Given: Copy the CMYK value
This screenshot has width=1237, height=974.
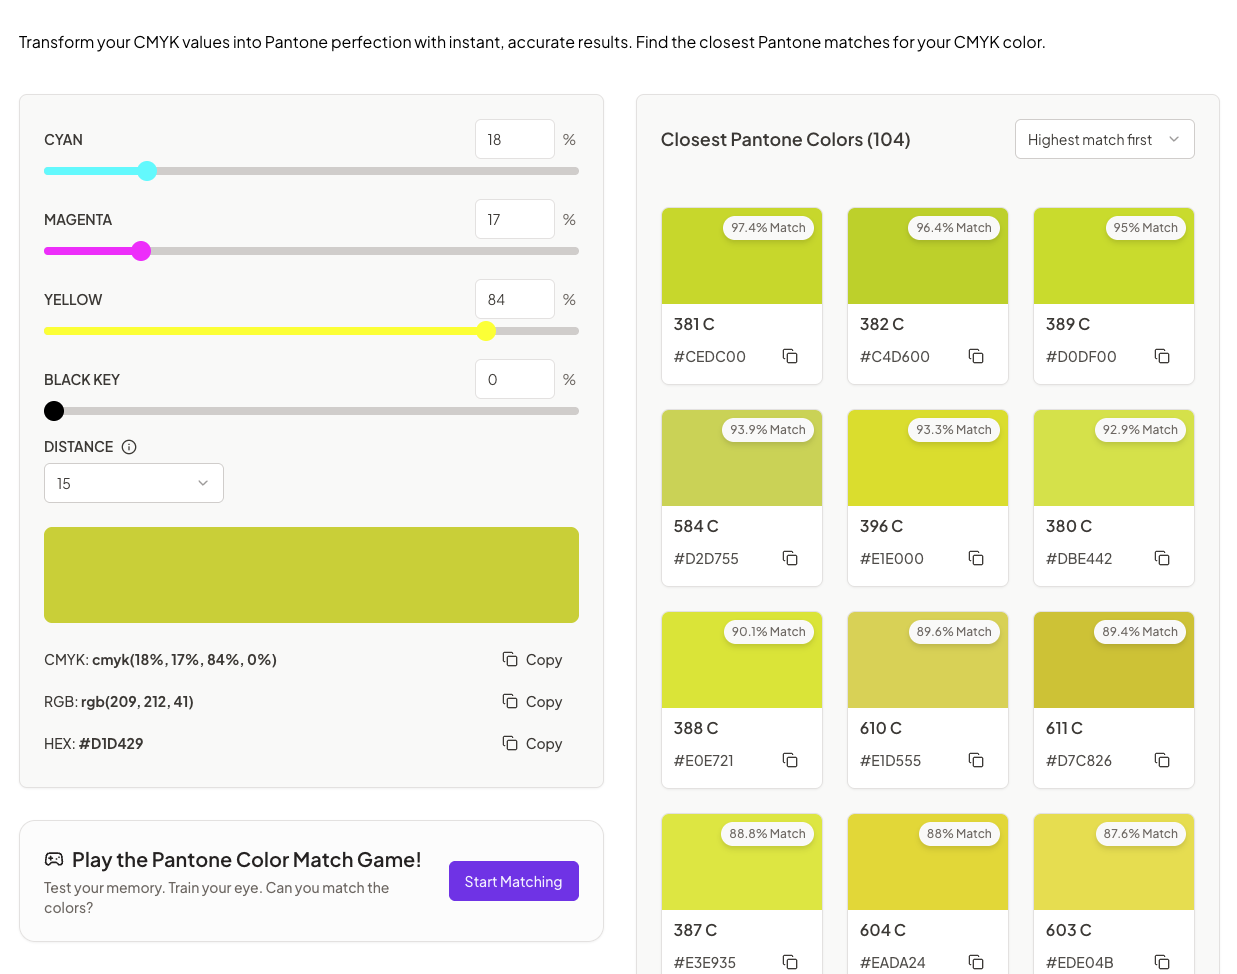Looking at the screenshot, I should pos(533,660).
